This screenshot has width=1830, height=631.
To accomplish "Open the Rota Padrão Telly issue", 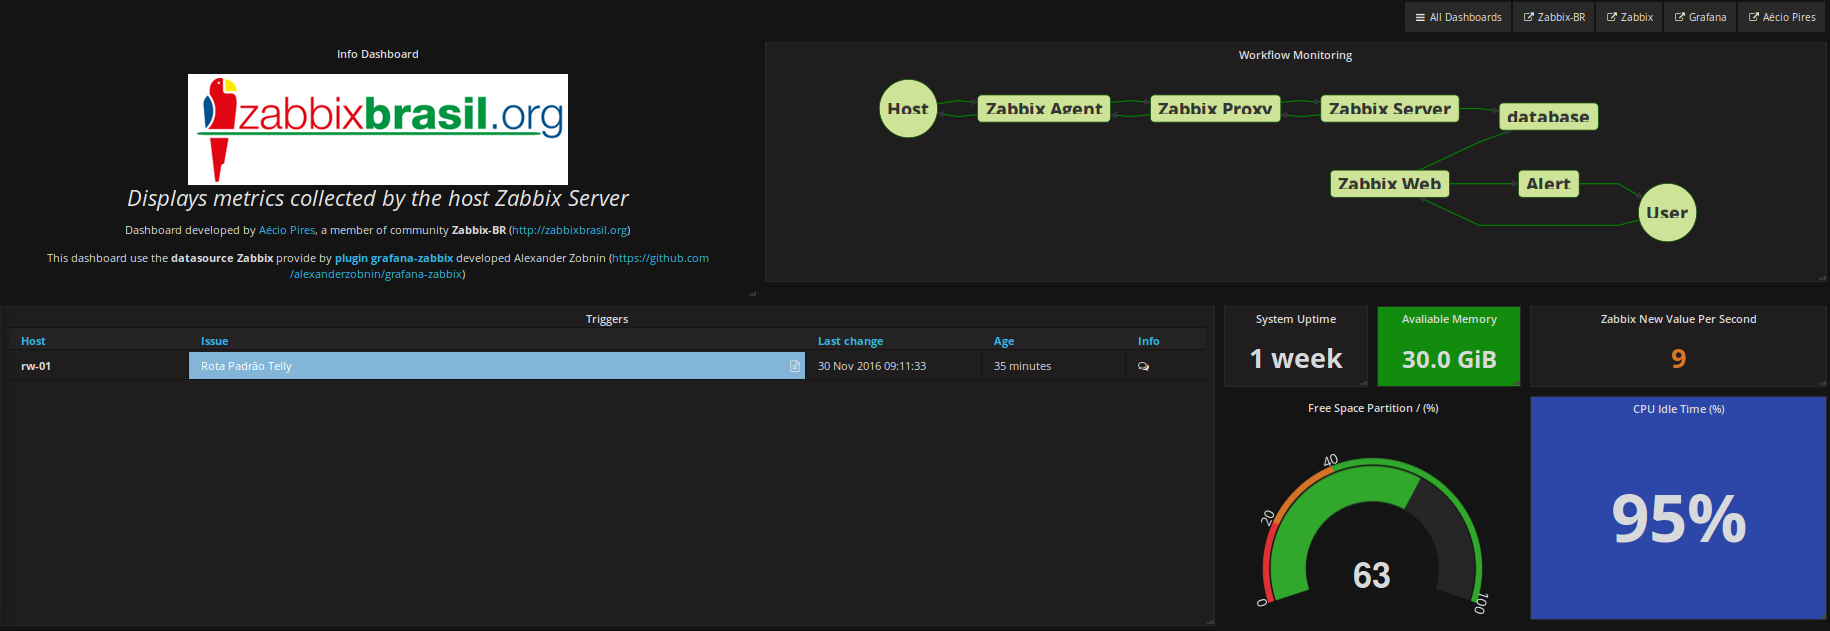I will 246,366.
